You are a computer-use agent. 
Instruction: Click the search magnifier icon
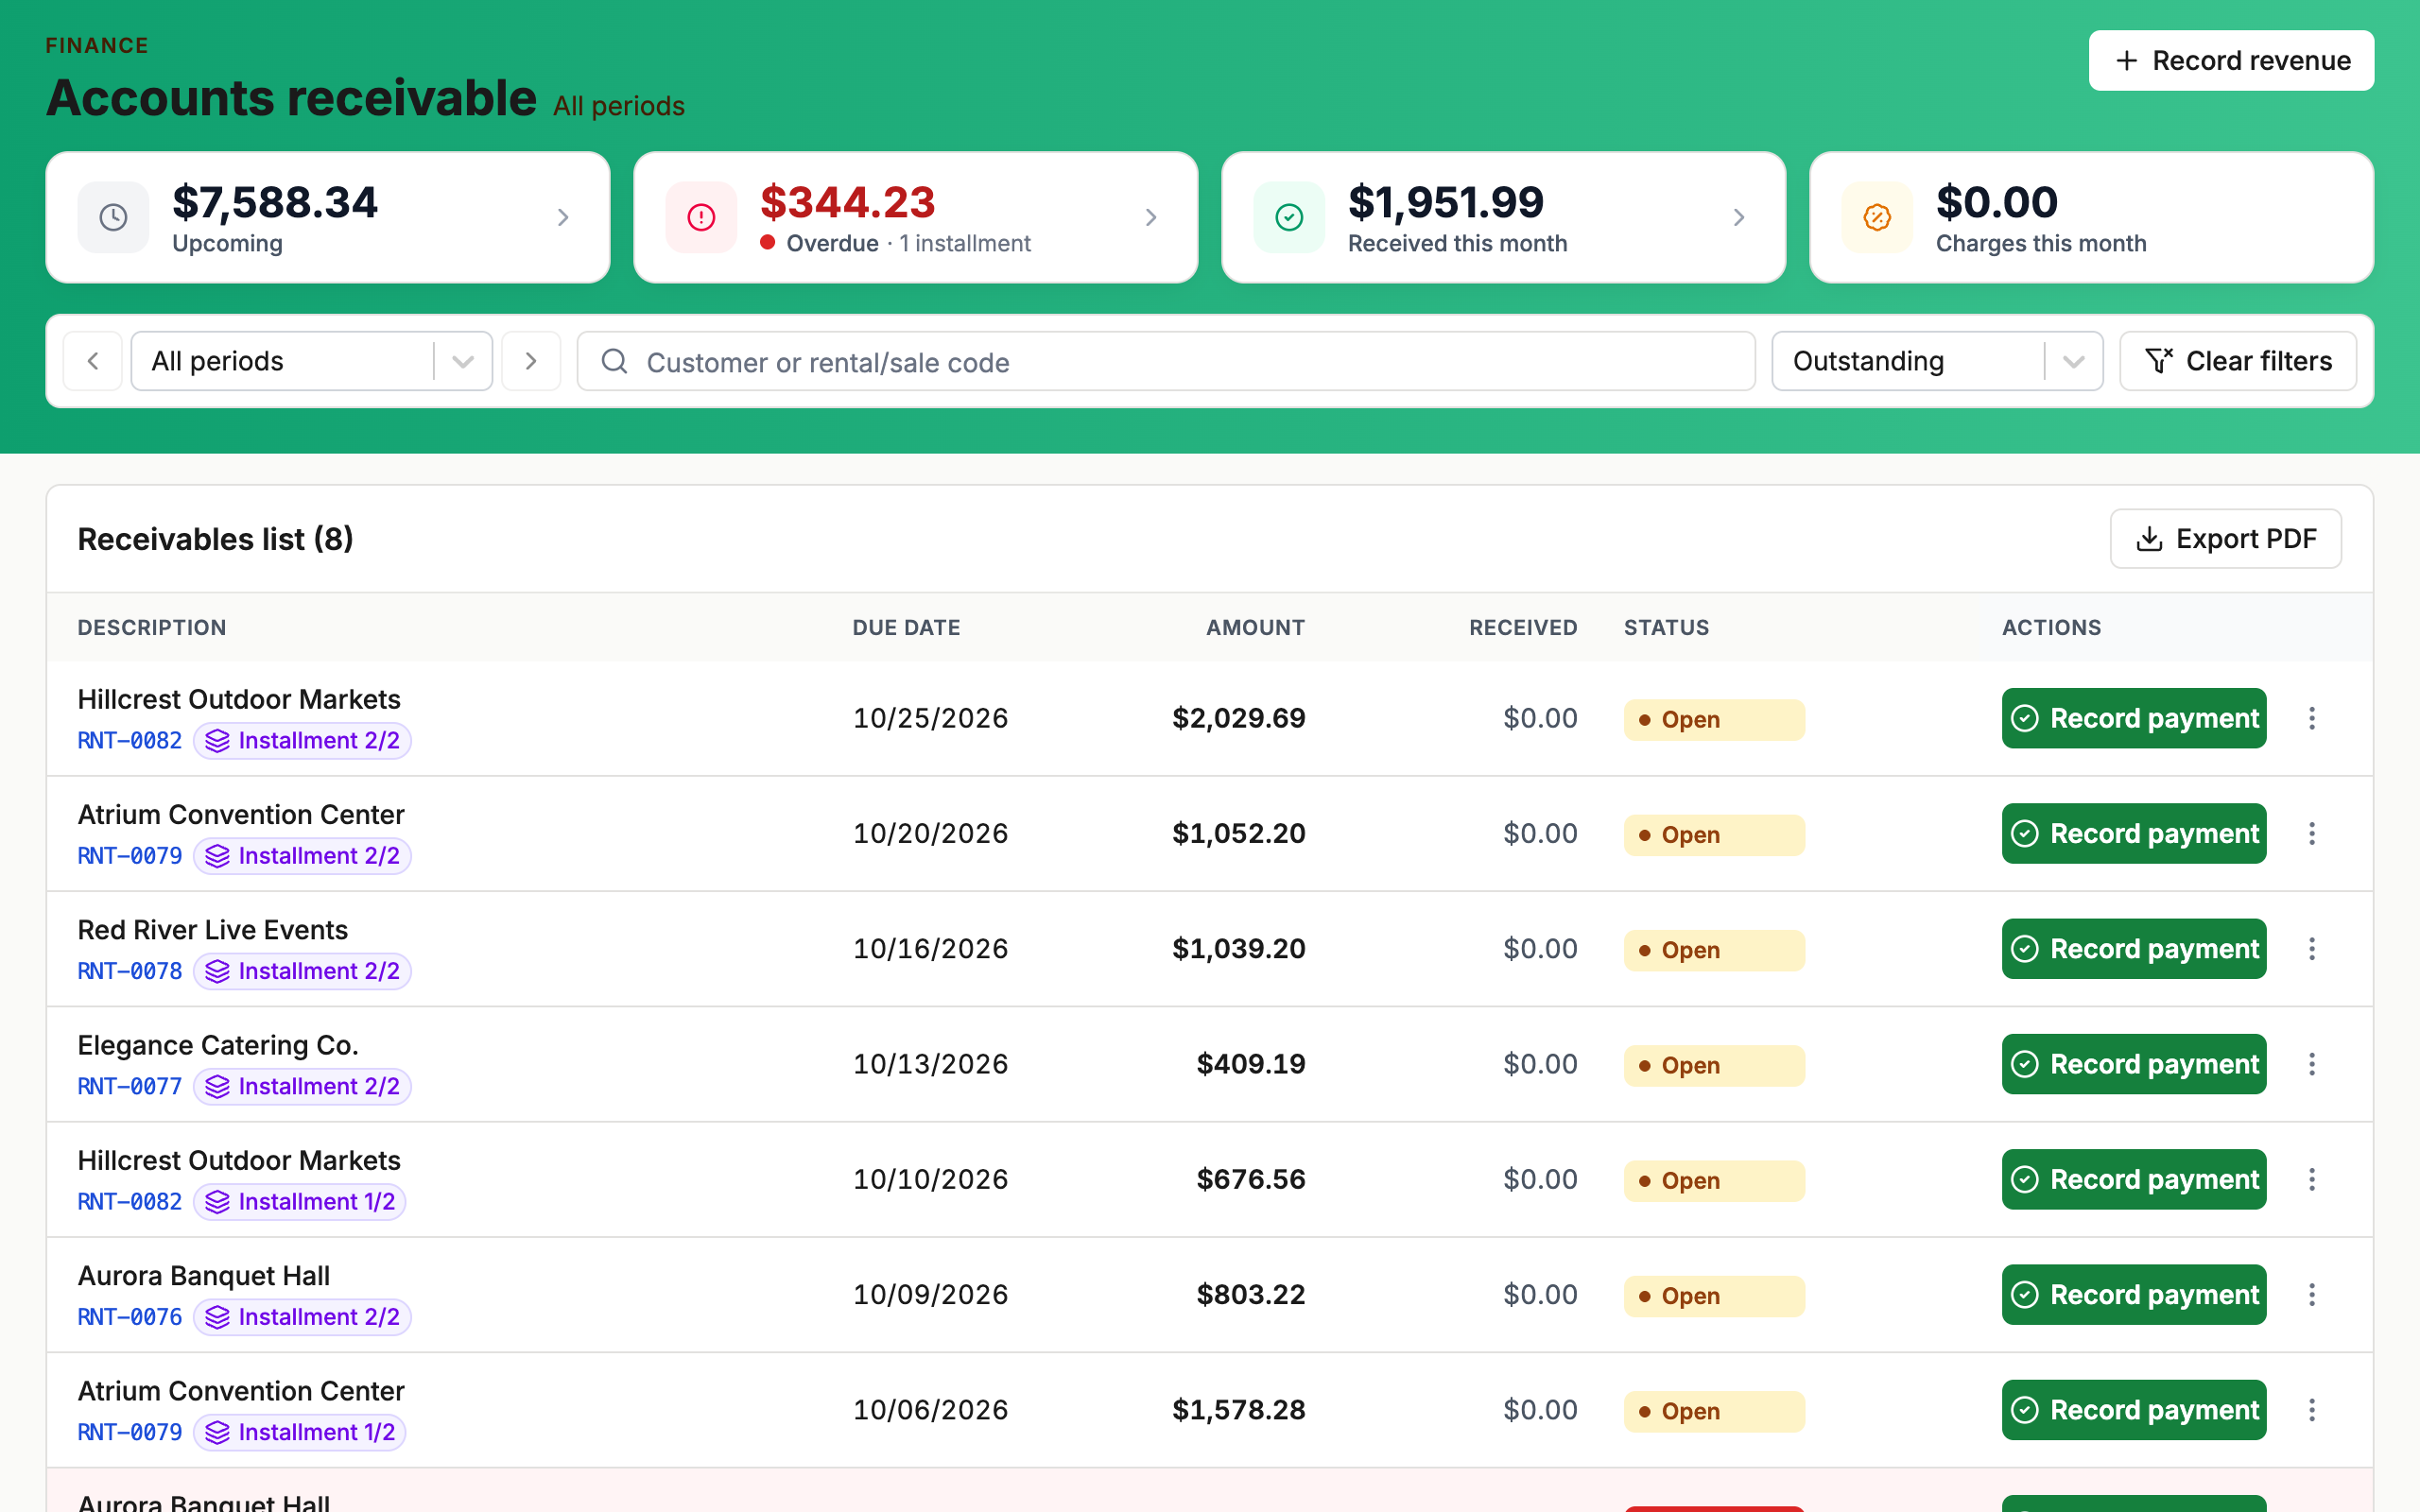pos(614,361)
